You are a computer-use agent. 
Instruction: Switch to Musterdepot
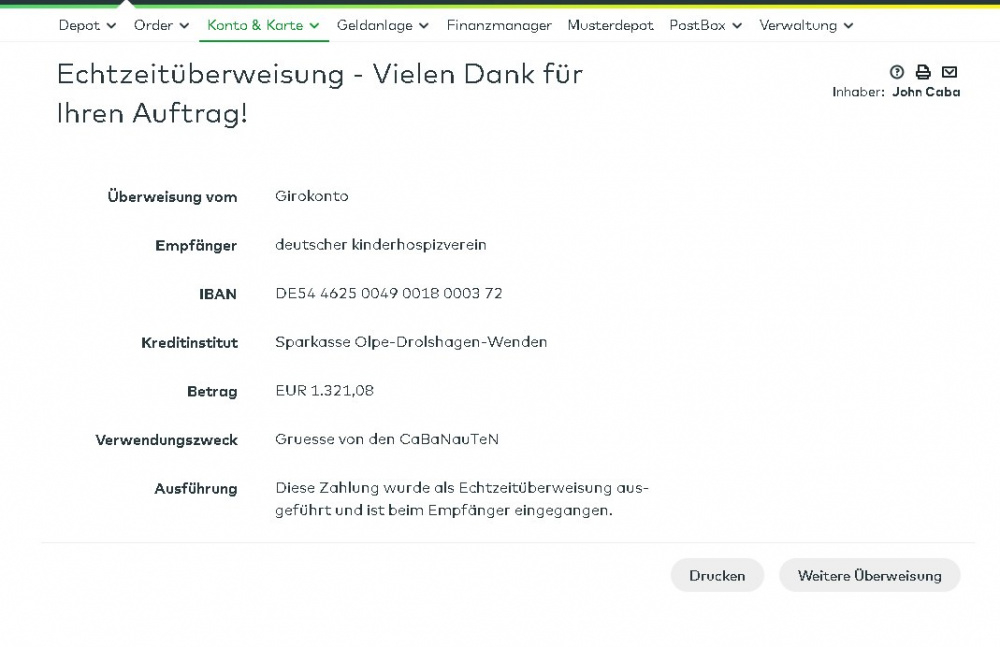(x=610, y=25)
